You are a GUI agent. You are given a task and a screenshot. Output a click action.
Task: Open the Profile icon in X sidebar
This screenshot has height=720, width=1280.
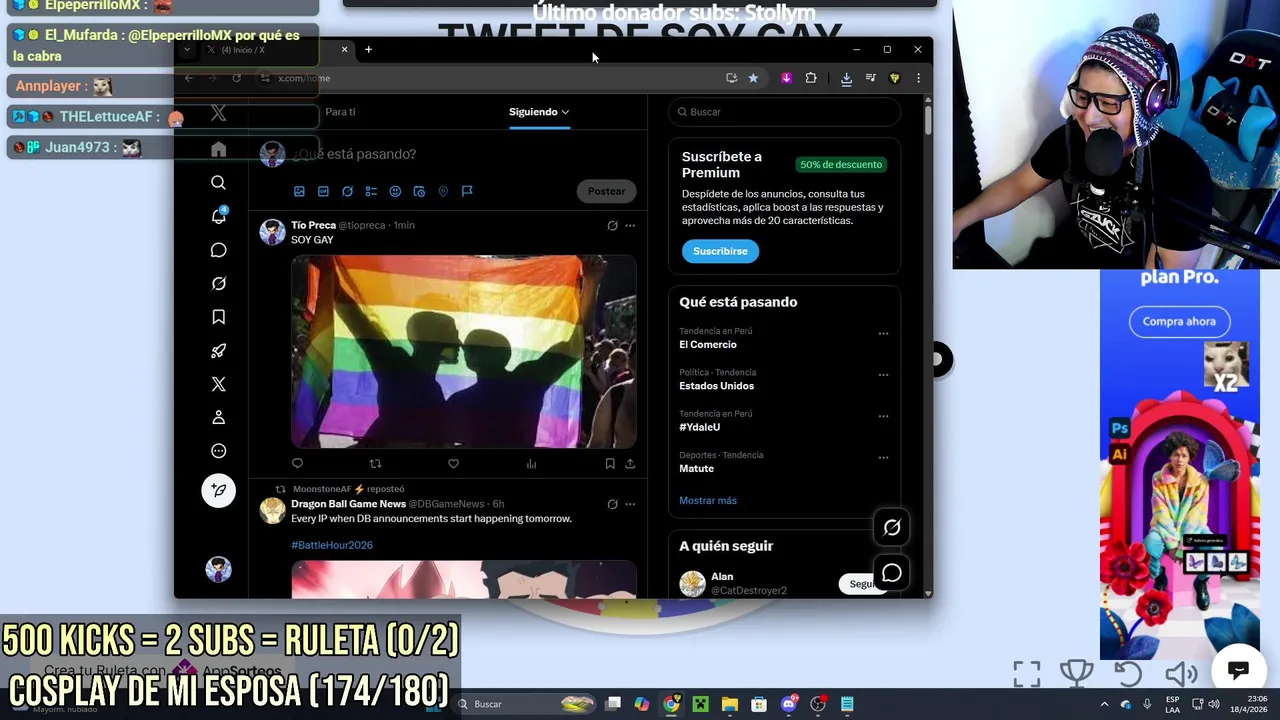[218, 417]
